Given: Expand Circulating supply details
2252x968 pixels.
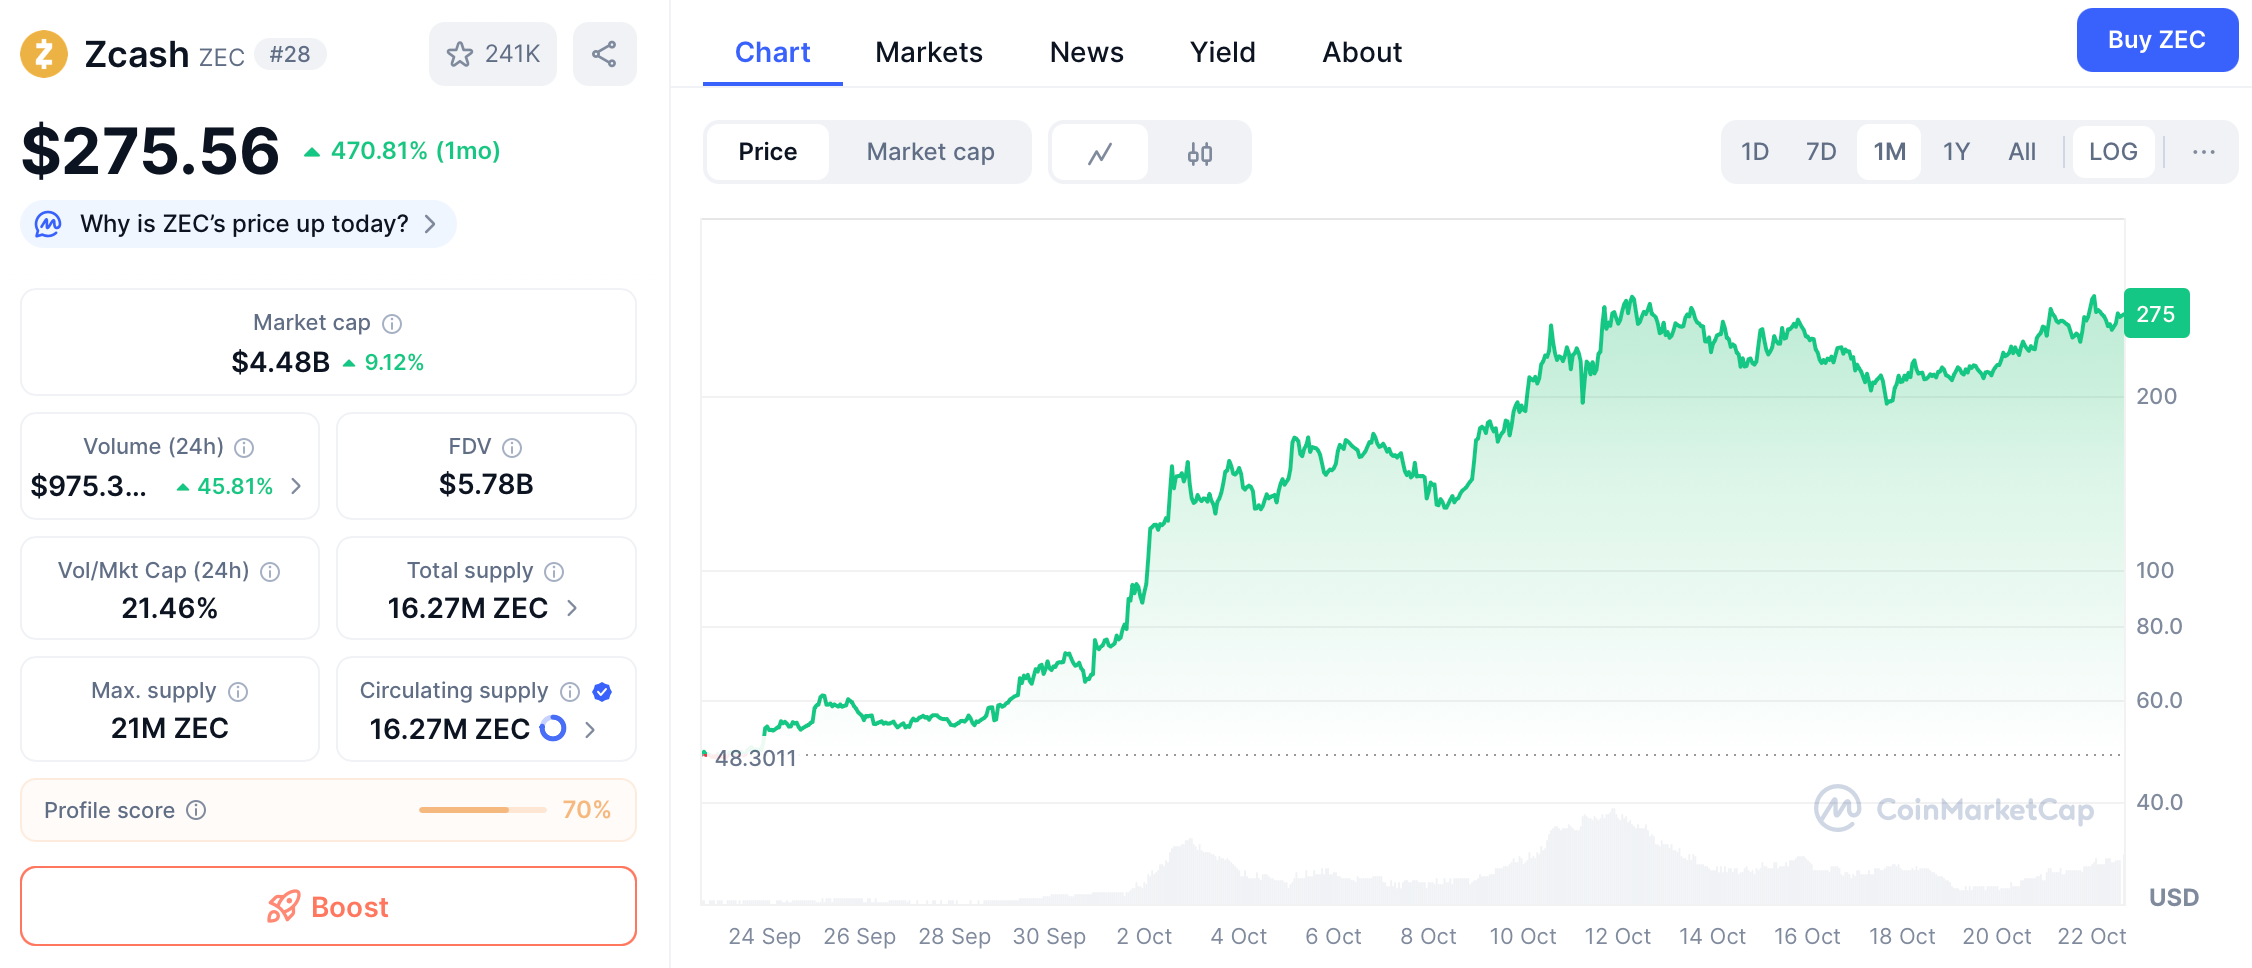Looking at the screenshot, I should [x=591, y=730].
